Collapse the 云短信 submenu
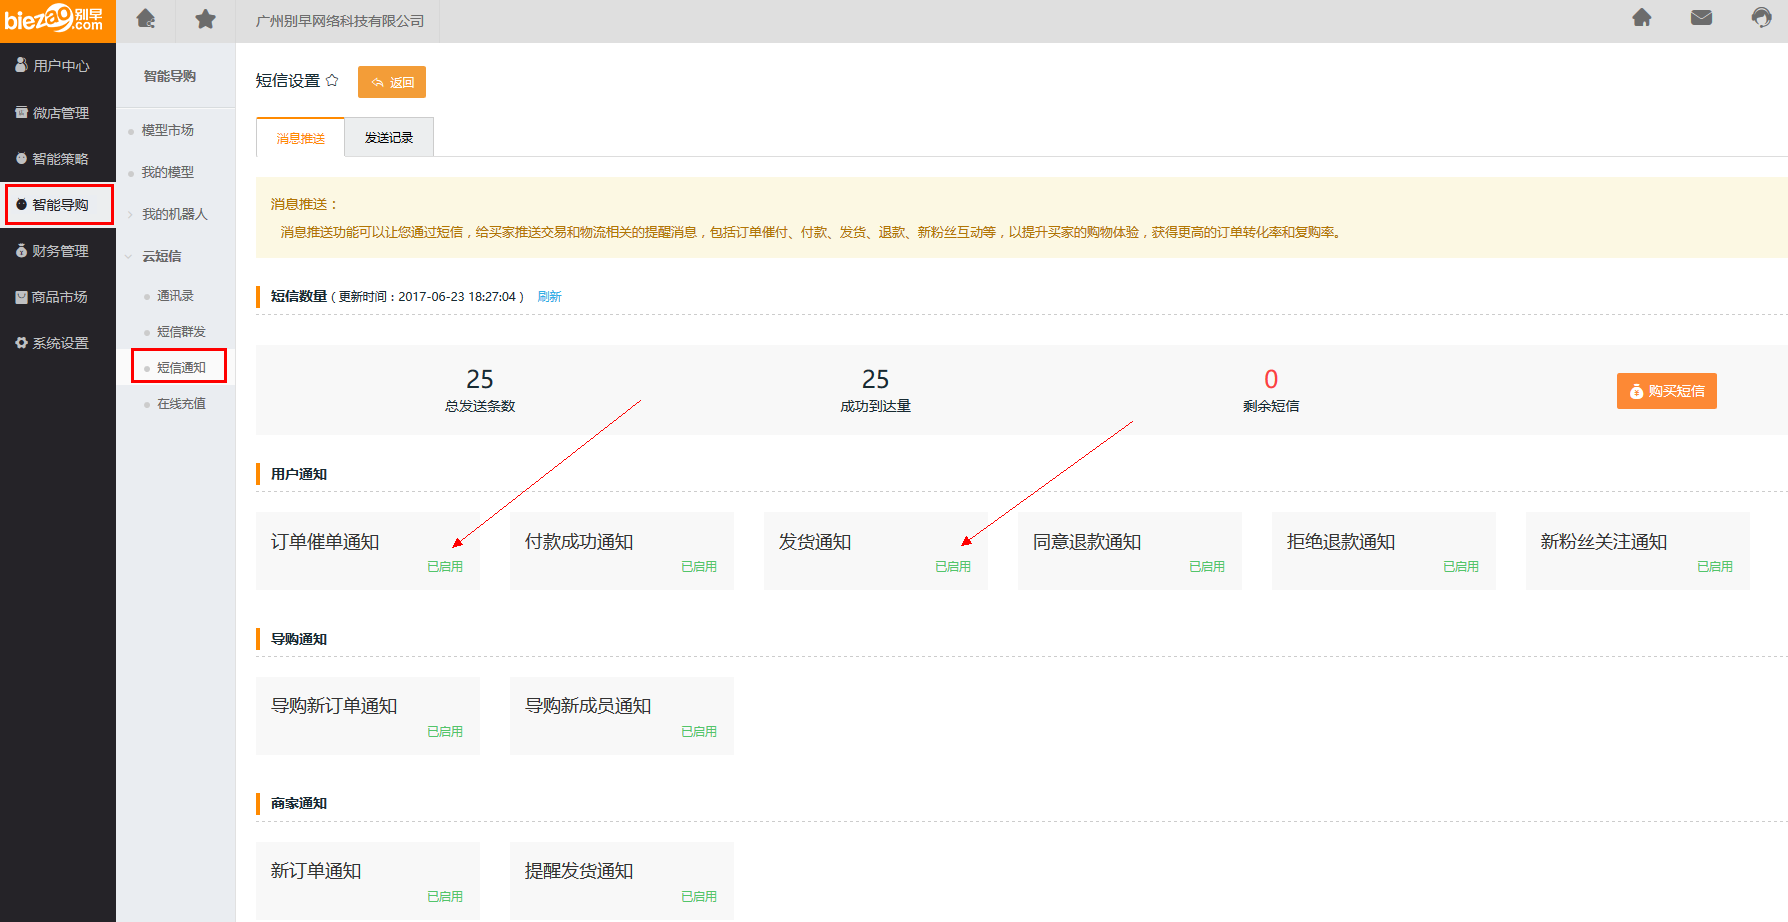1788x922 pixels. [160, 257]
